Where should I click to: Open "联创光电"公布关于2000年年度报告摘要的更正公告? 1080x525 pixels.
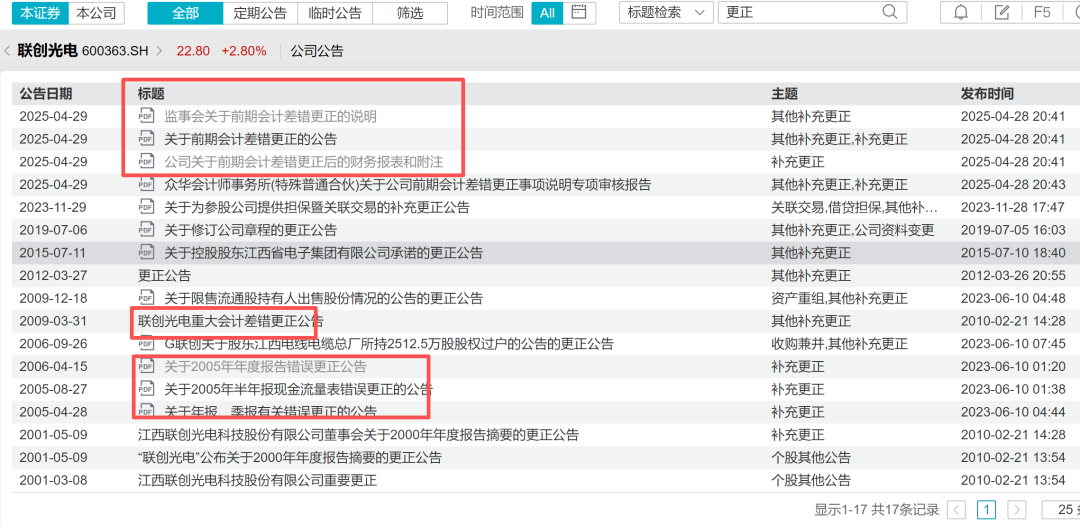click(x=289, y=457)
